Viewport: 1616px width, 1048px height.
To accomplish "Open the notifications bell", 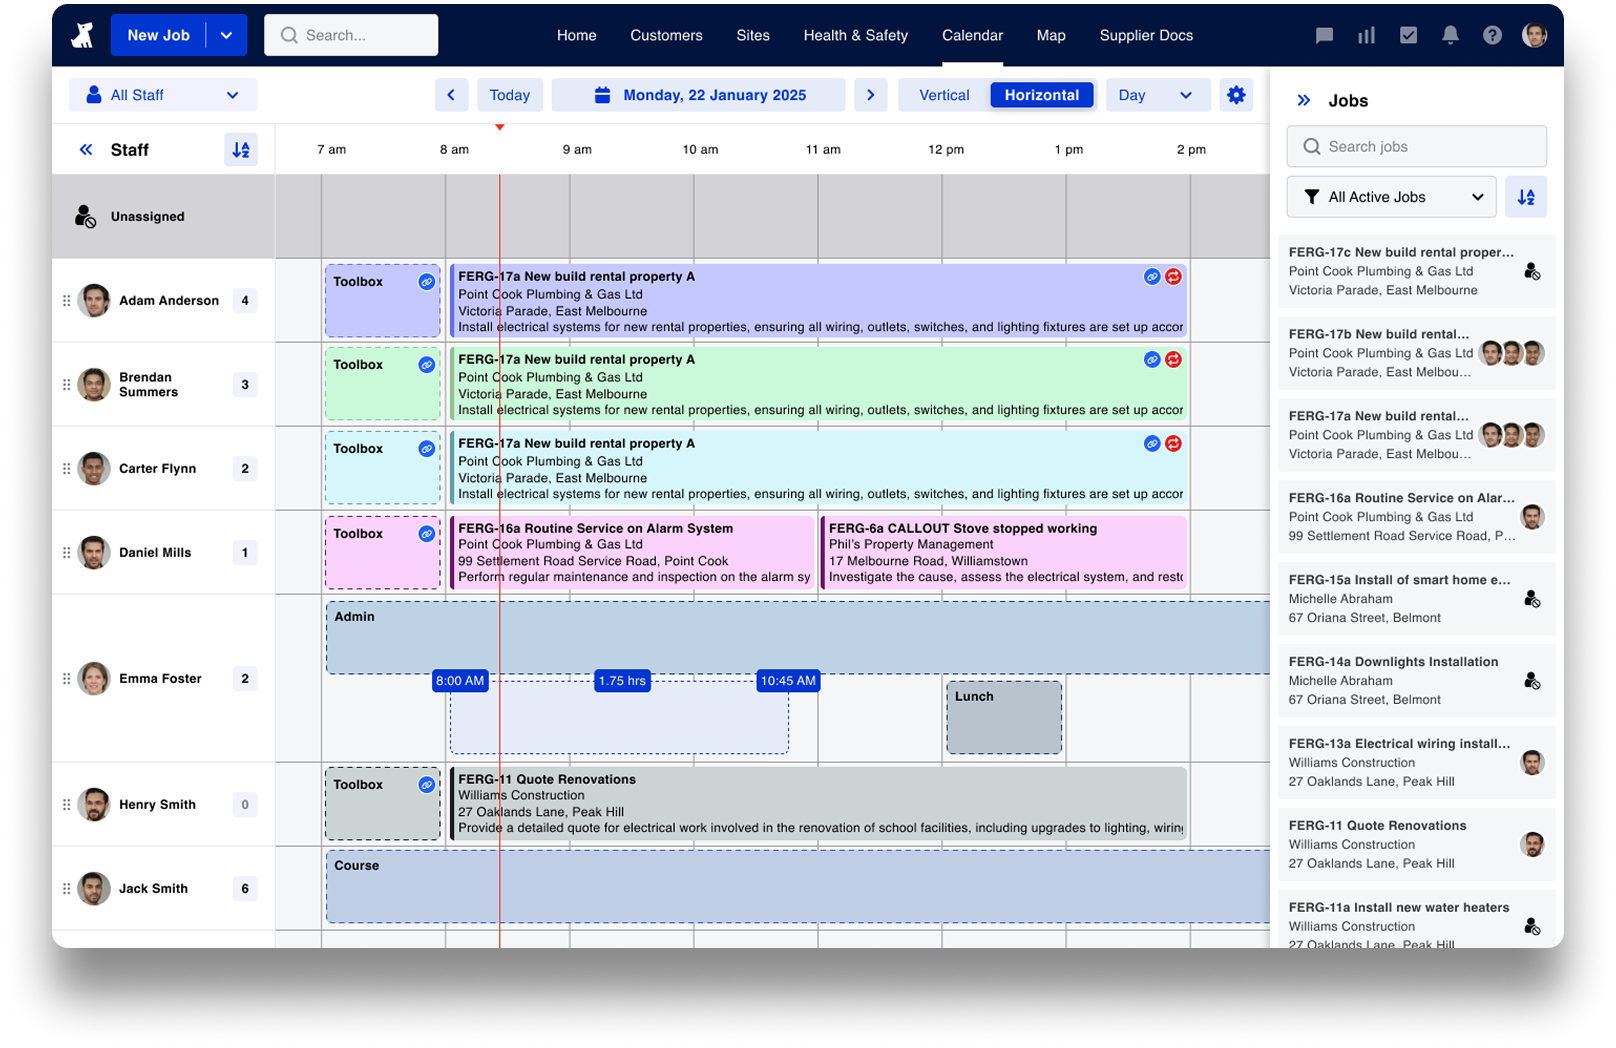I will [x=1450, y=35].
